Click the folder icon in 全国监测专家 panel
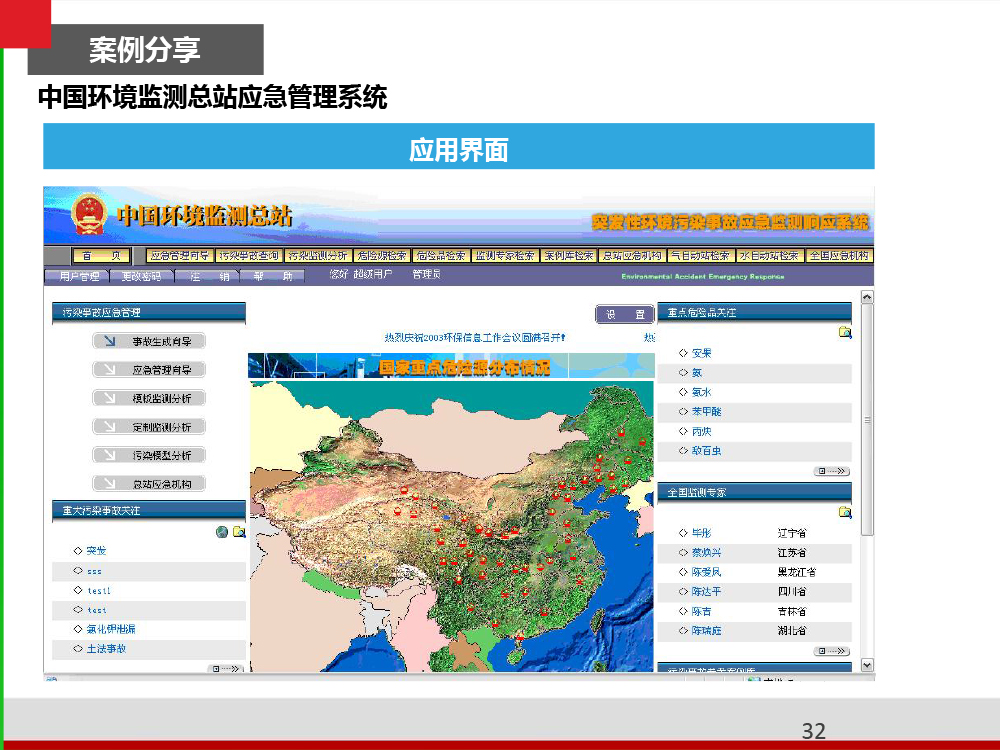This screenshot has height=750, width=1000. (845, 512)
